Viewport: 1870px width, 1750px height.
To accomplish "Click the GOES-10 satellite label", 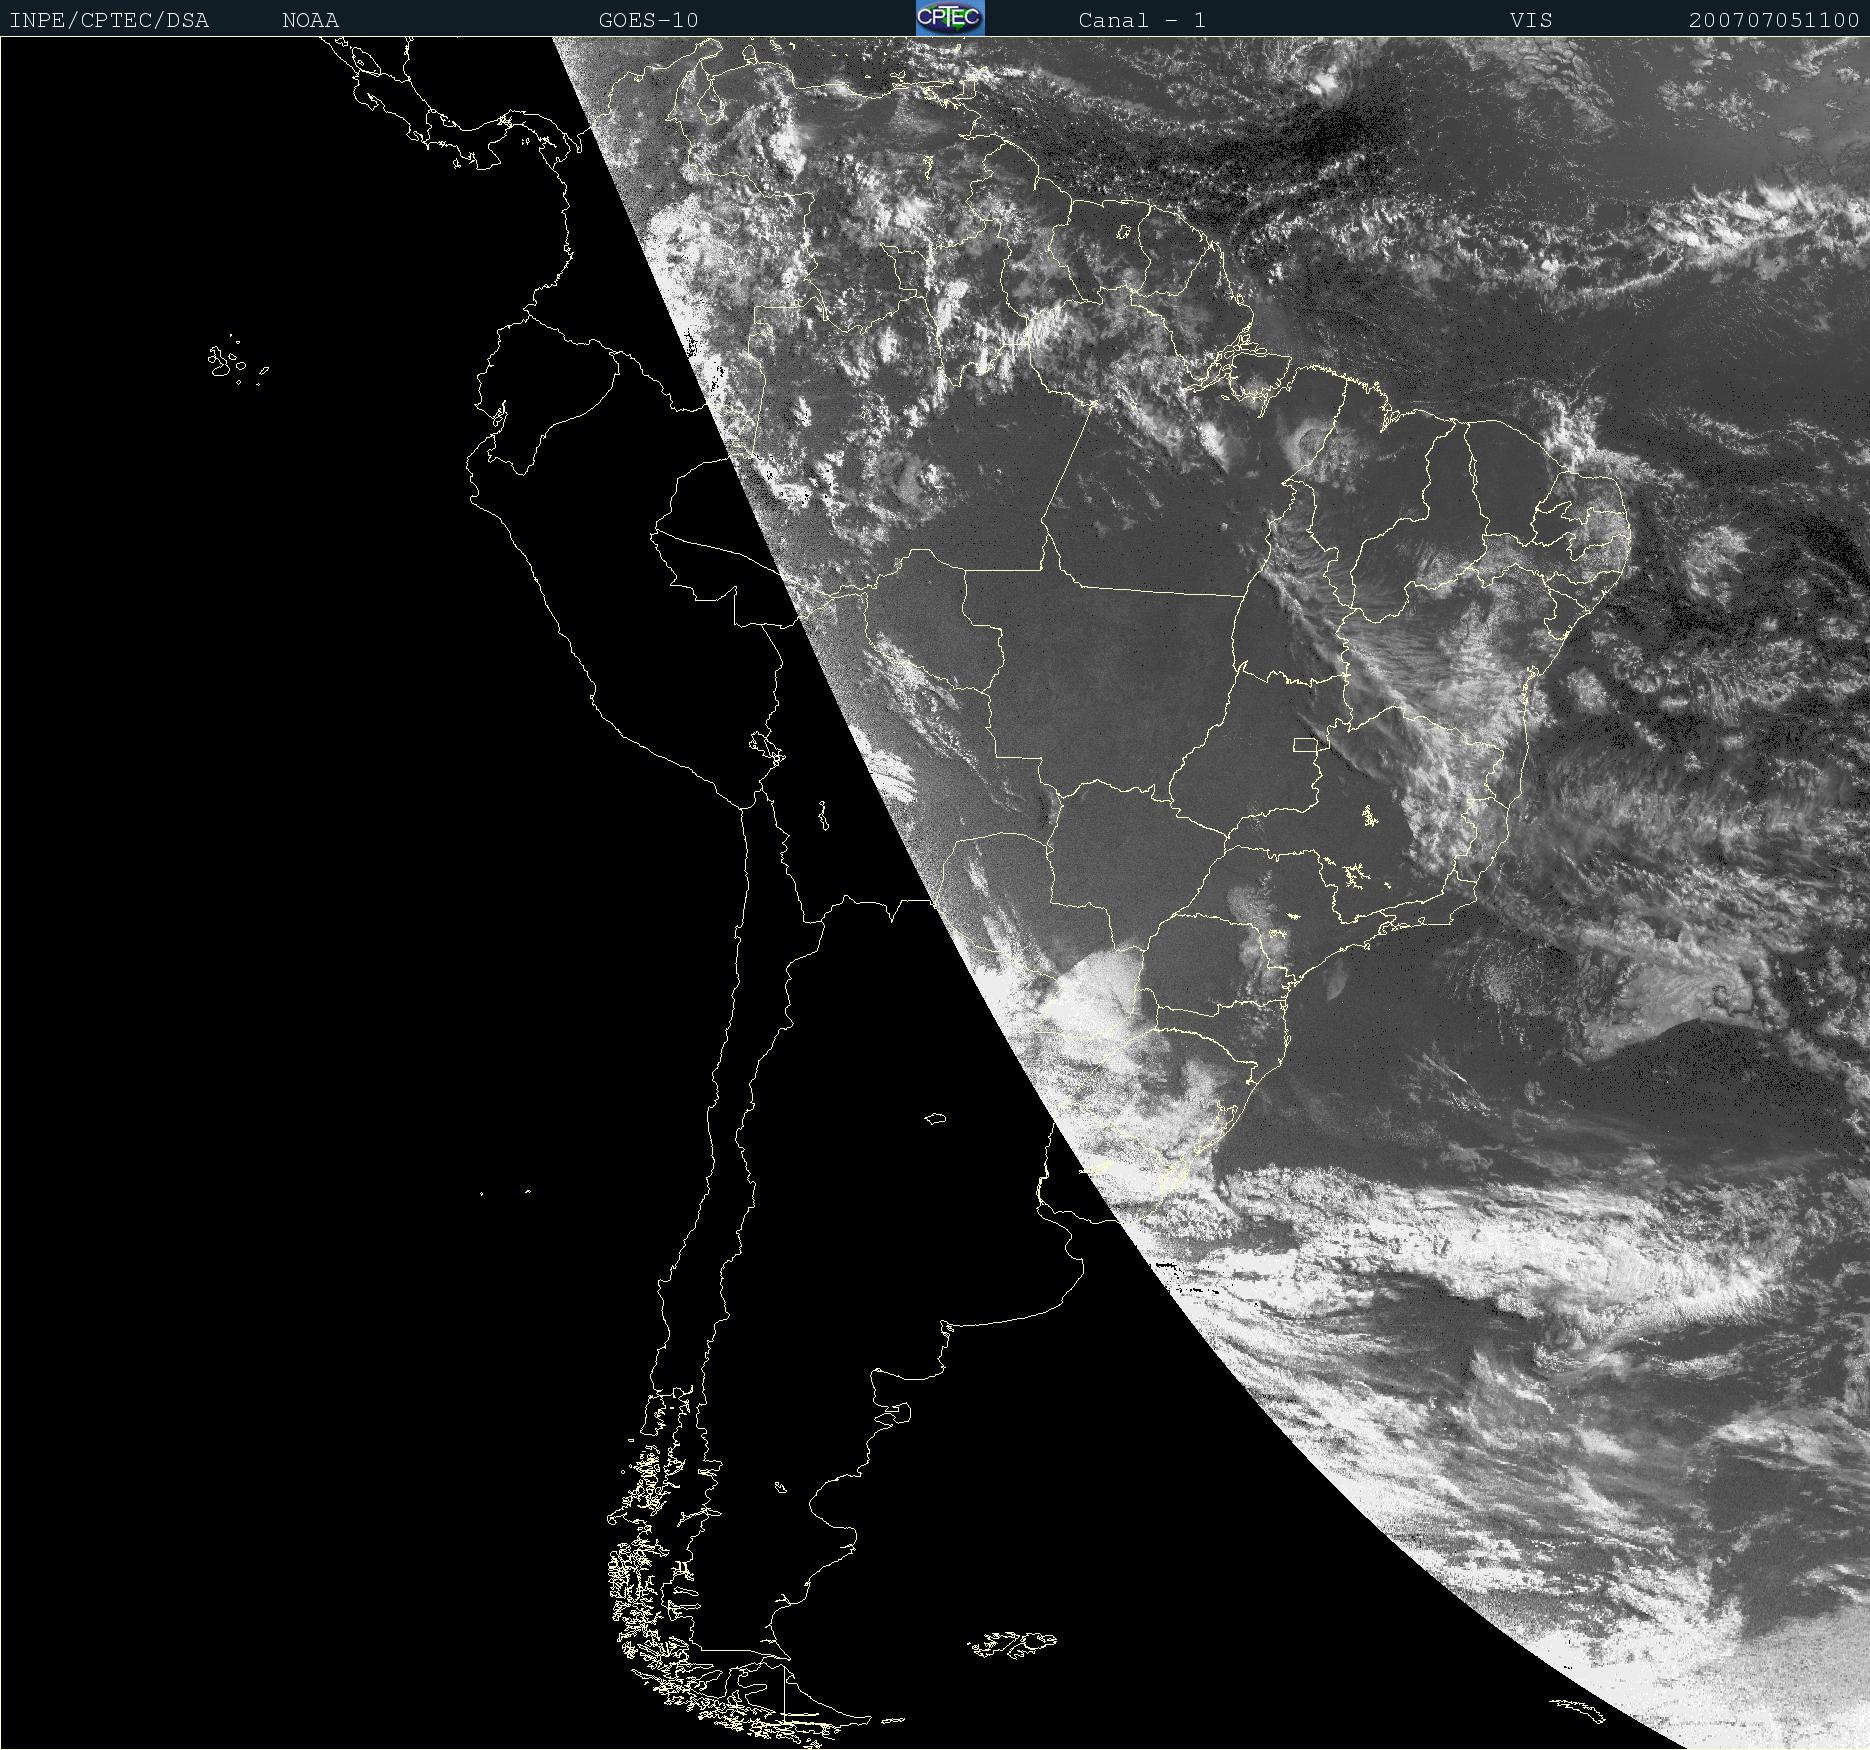I will pyautogui.click(x=649, y=20).
